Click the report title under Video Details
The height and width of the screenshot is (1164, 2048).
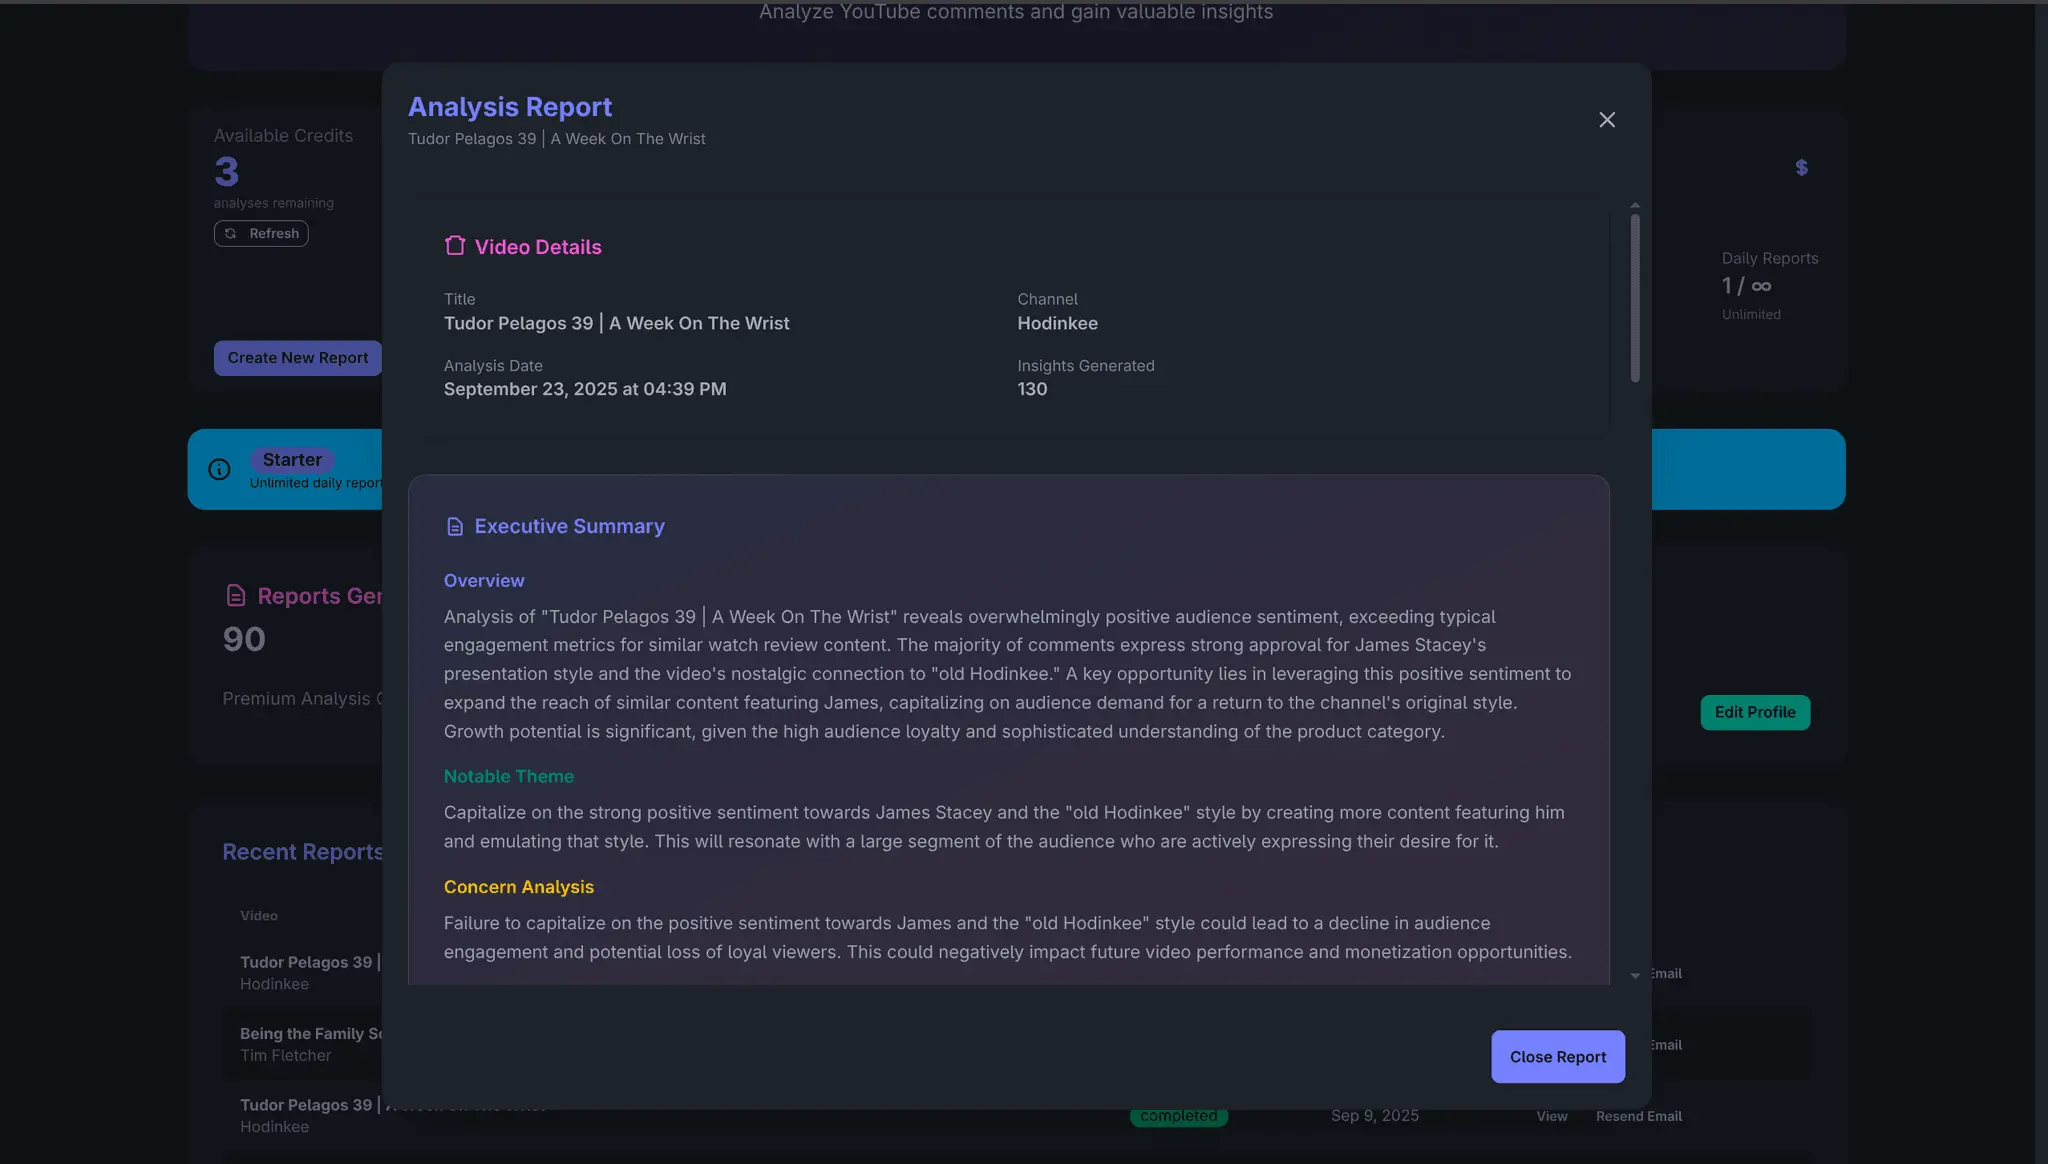coord(617,323)
